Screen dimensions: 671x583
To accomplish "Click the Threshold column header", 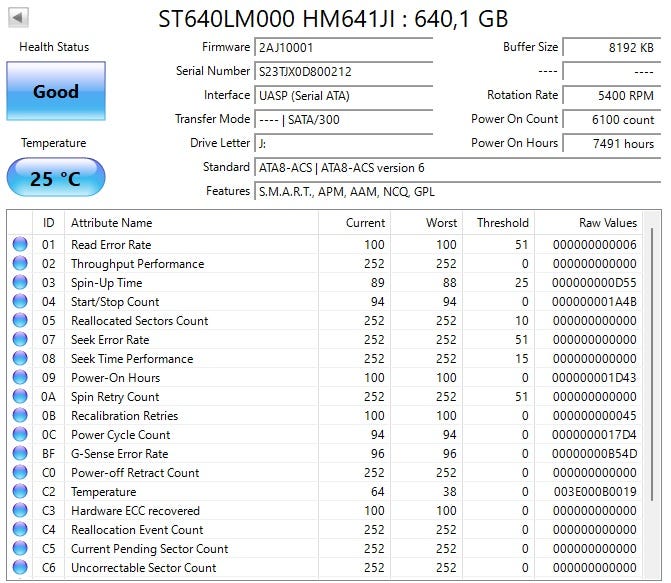I will 501,223.
